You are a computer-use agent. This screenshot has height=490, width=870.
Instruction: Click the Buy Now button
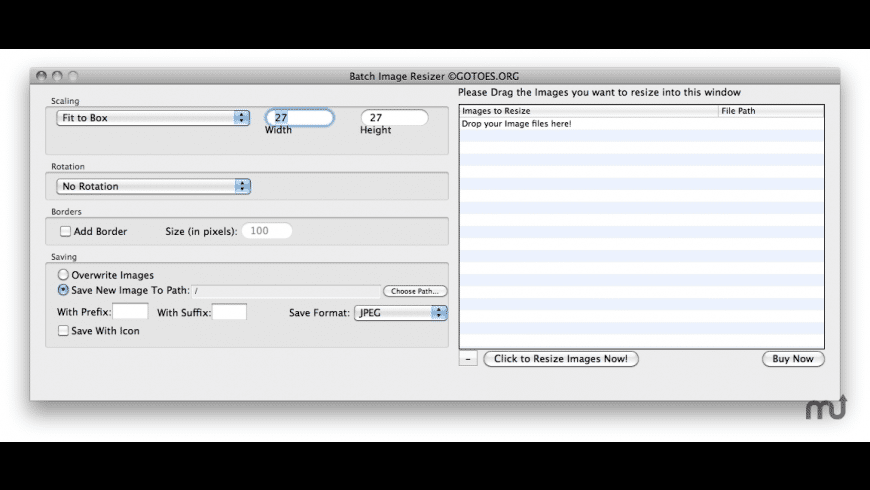coord(793,359)
